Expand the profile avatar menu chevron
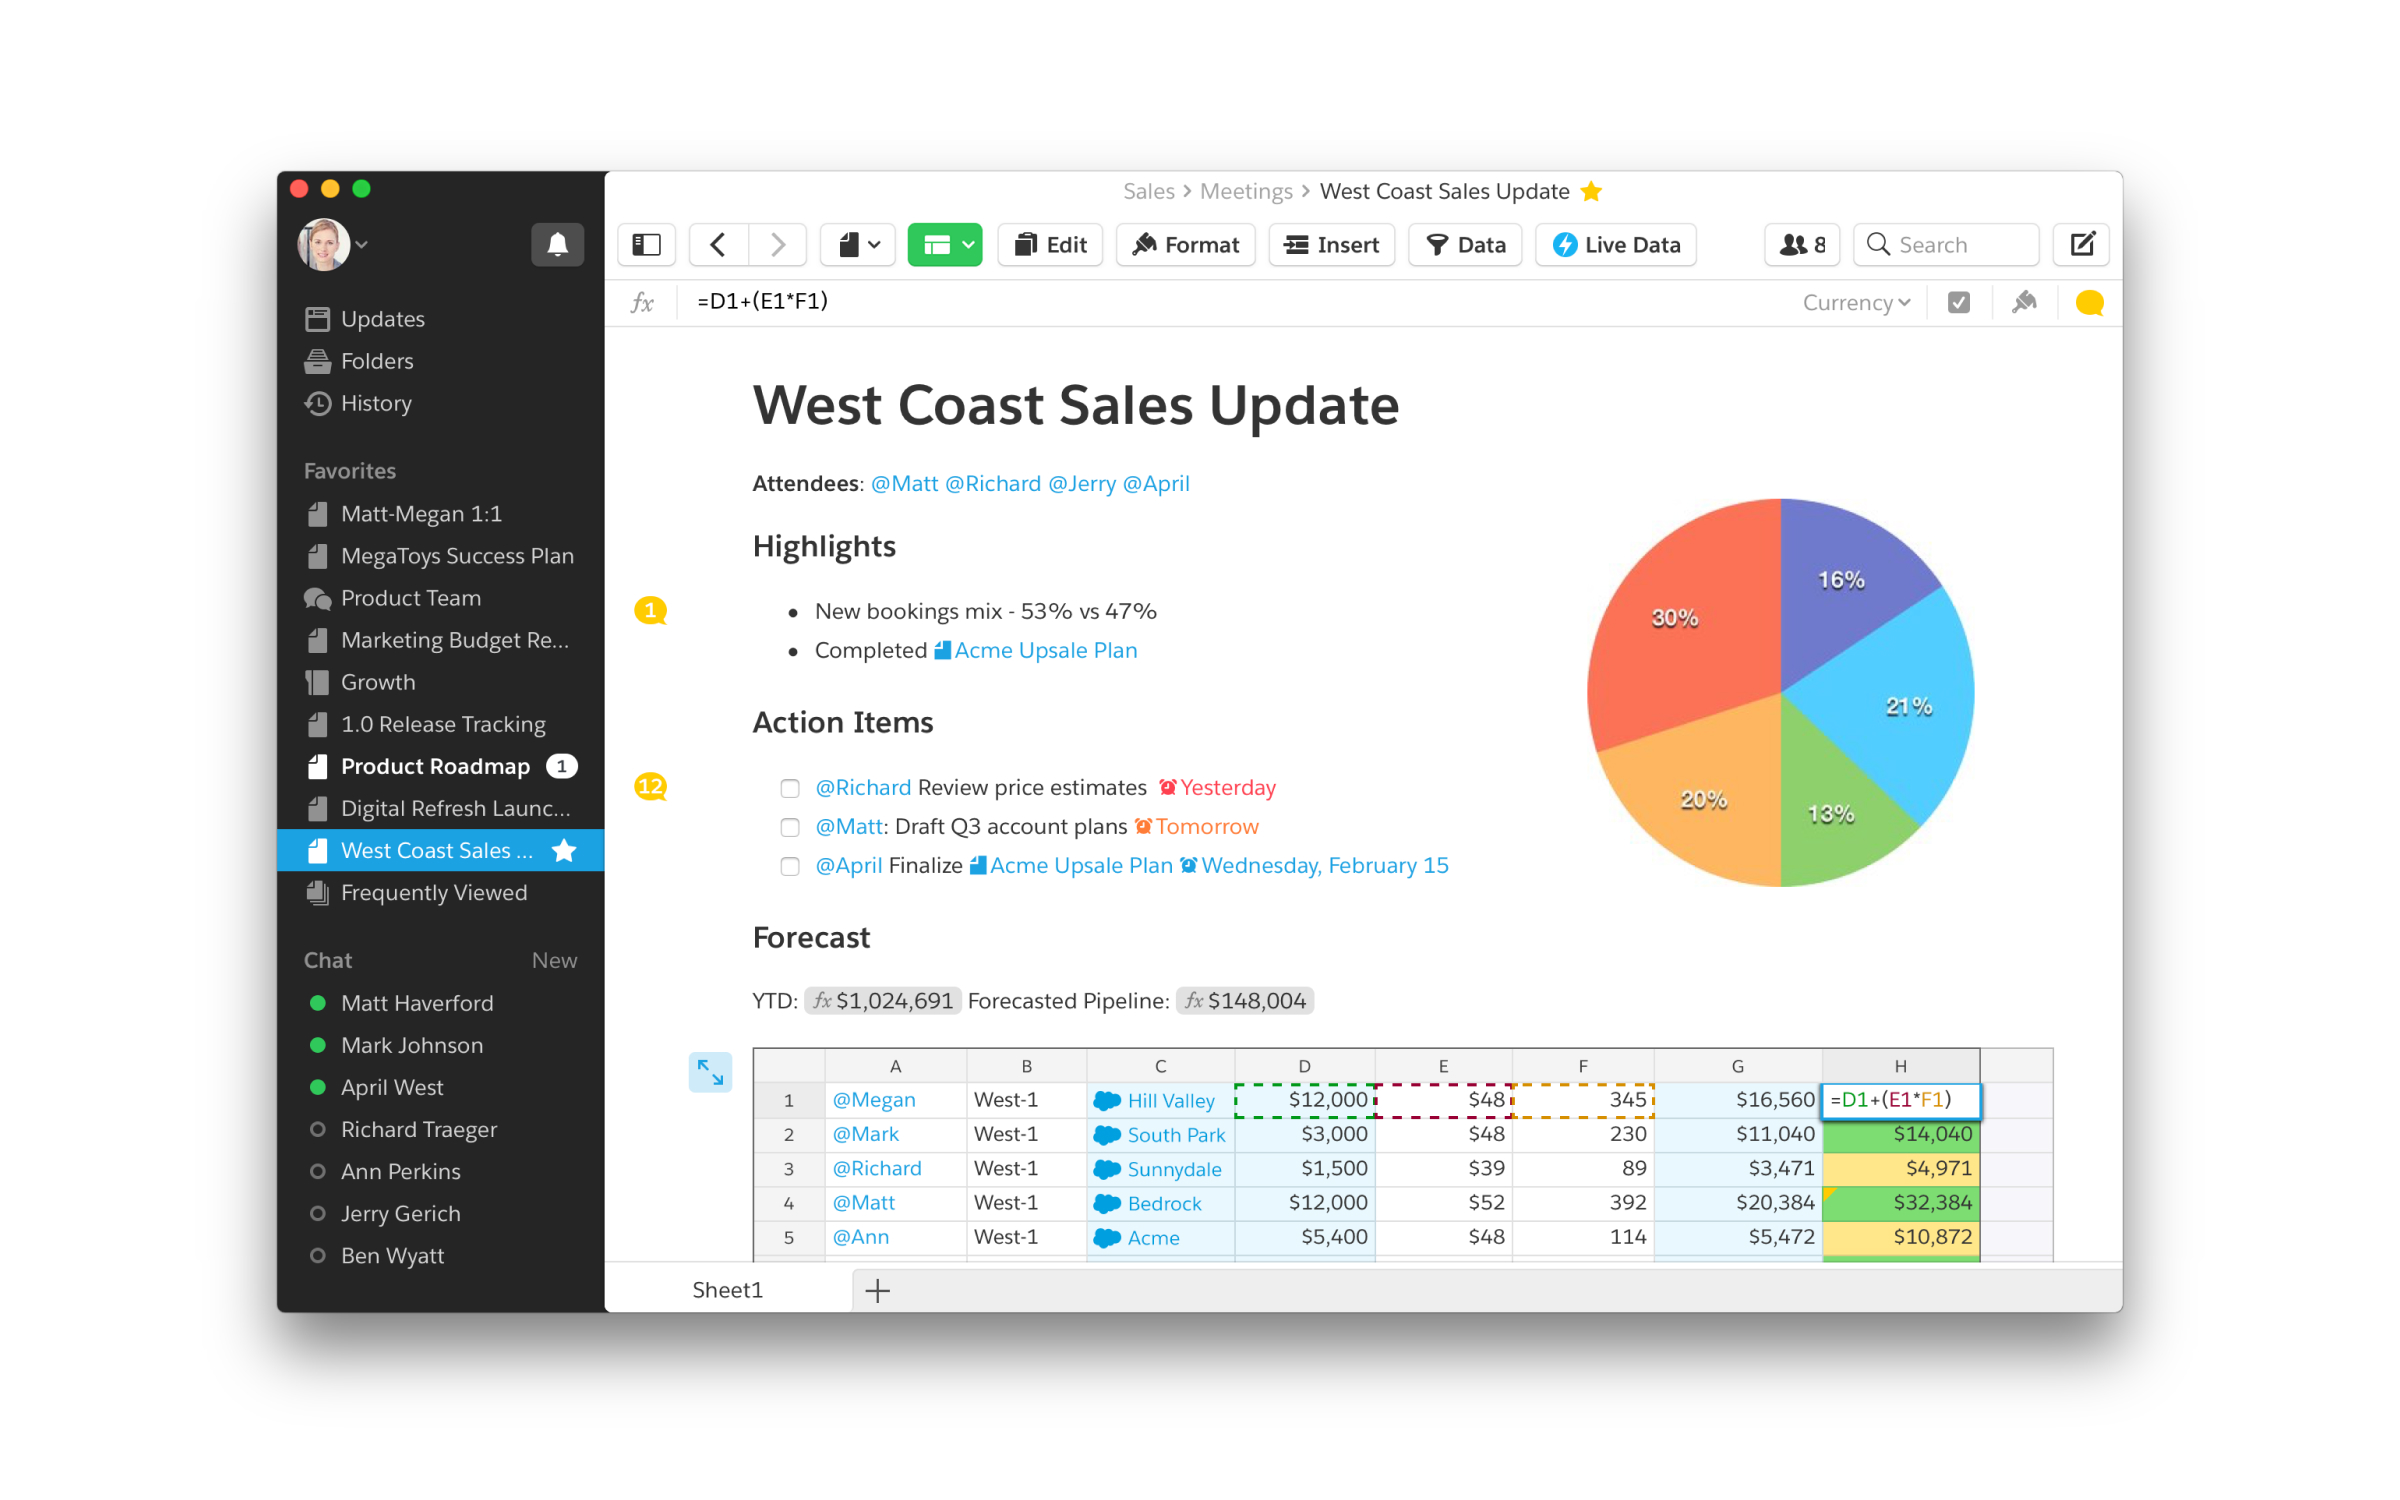This screenshot has height=1500, width=2400. pyautogui.click(x=362, y=244)
